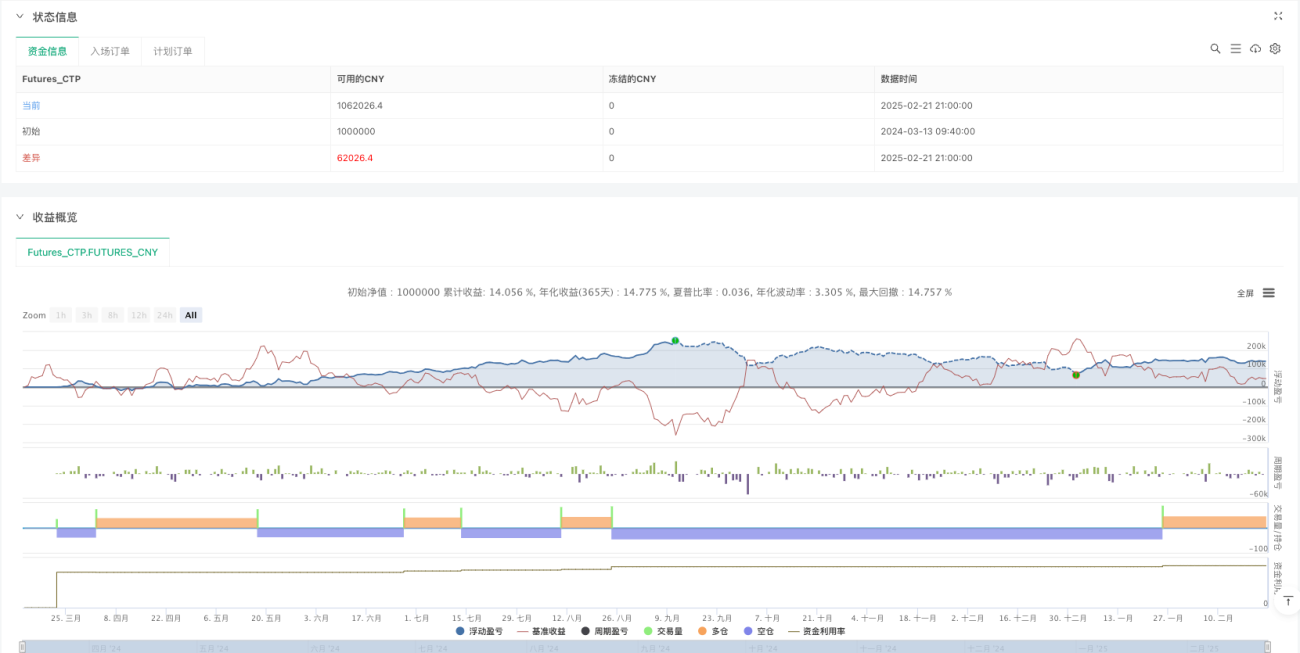Switch to the 计划订单 tab

coord(172,51)
